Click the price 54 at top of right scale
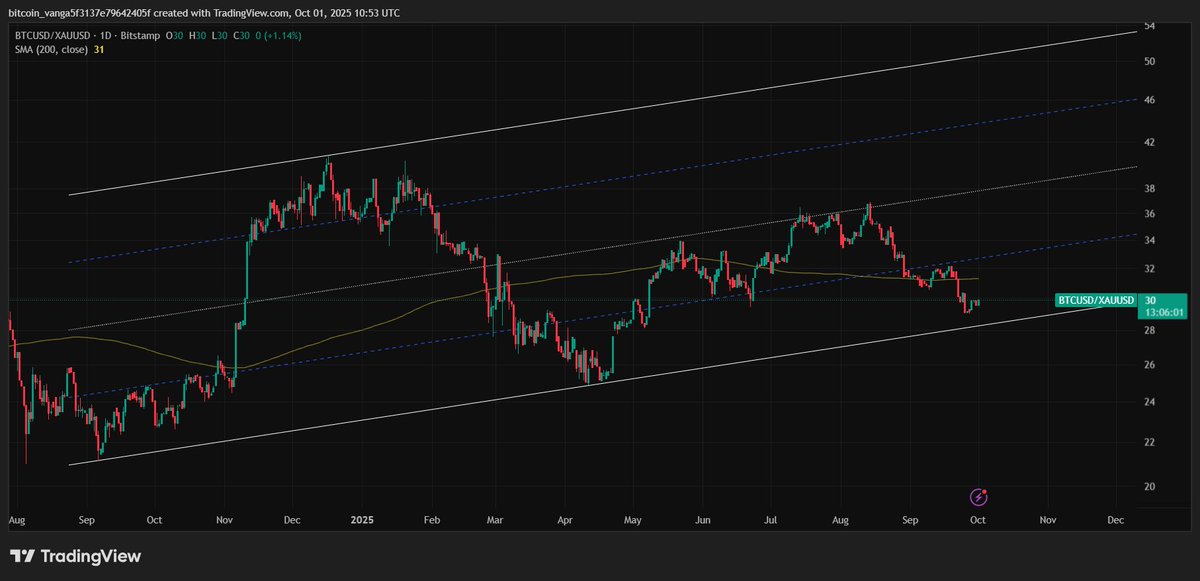The image size is (1200, 581). 1149,25
